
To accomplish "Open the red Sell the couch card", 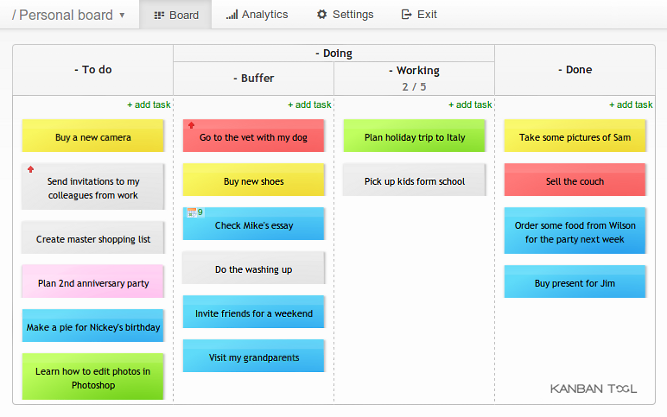I will coord(575,180).
